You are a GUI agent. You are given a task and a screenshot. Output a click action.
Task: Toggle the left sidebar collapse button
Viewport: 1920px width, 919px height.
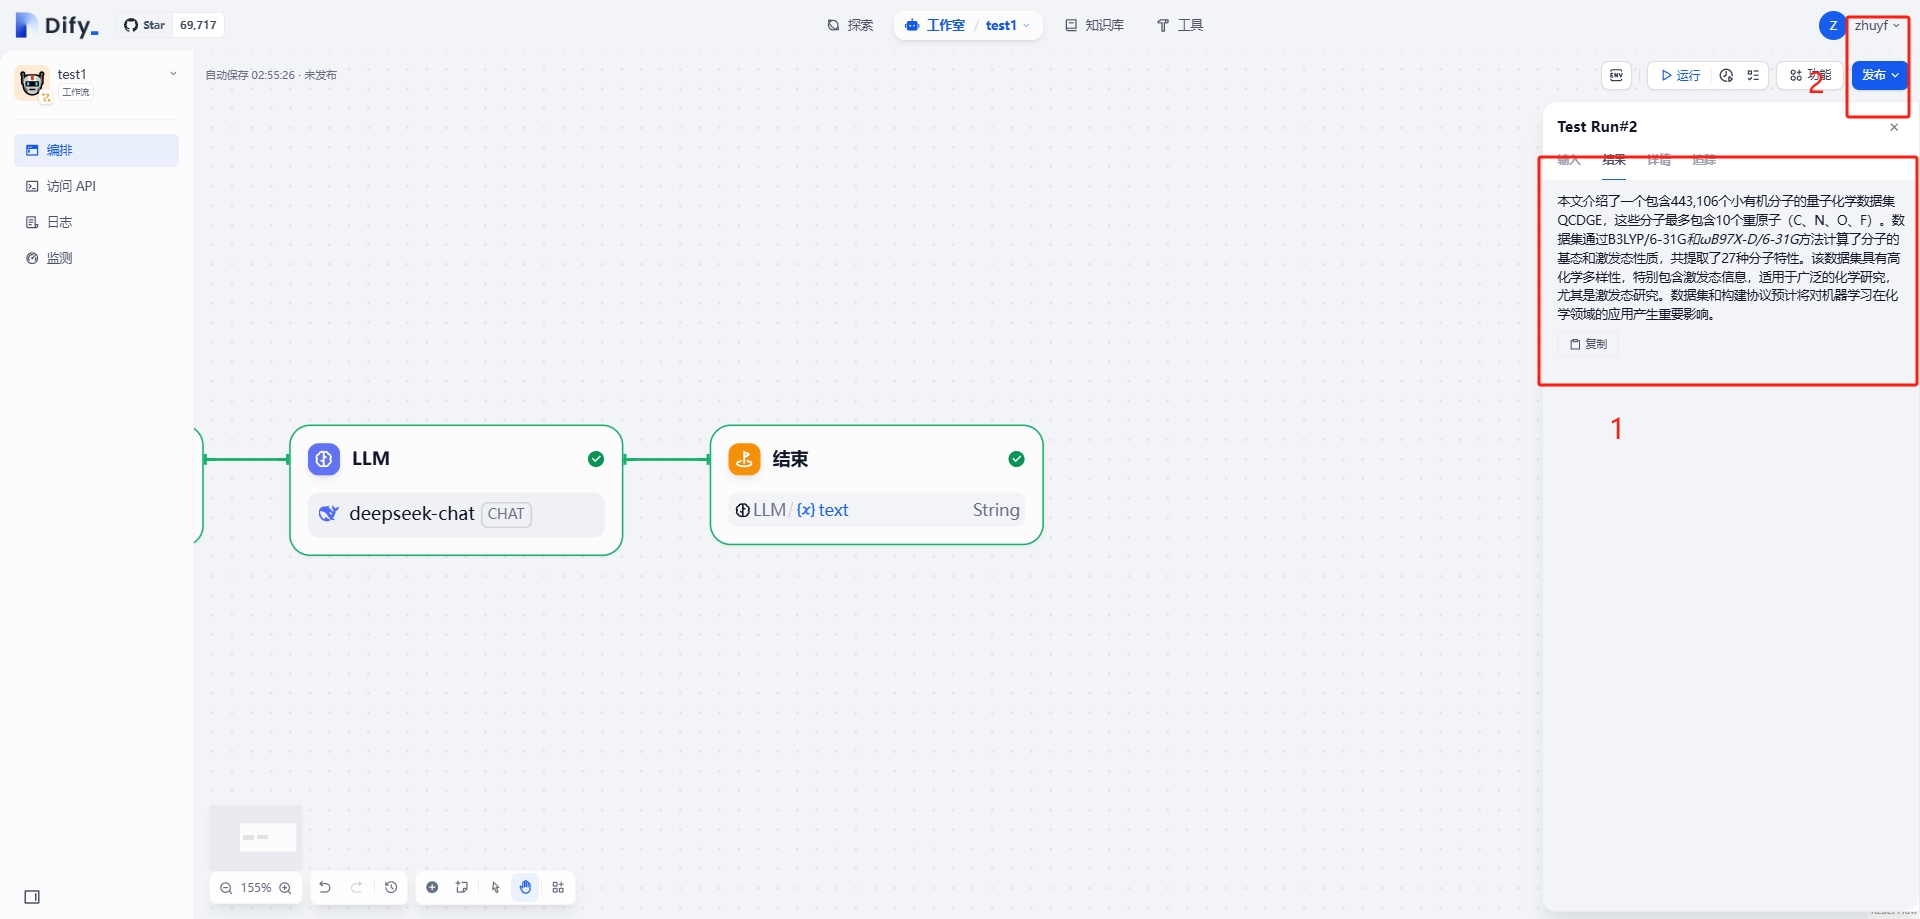pyautogui.click(x=32, y=897)
